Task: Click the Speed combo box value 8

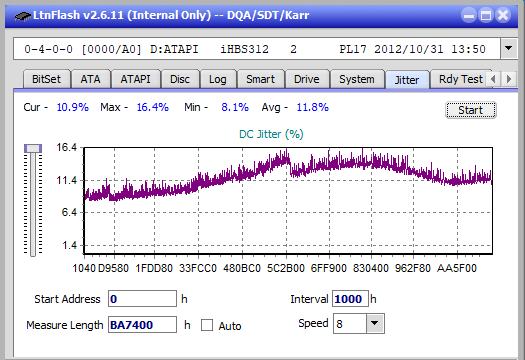Action: coord(350,324)
